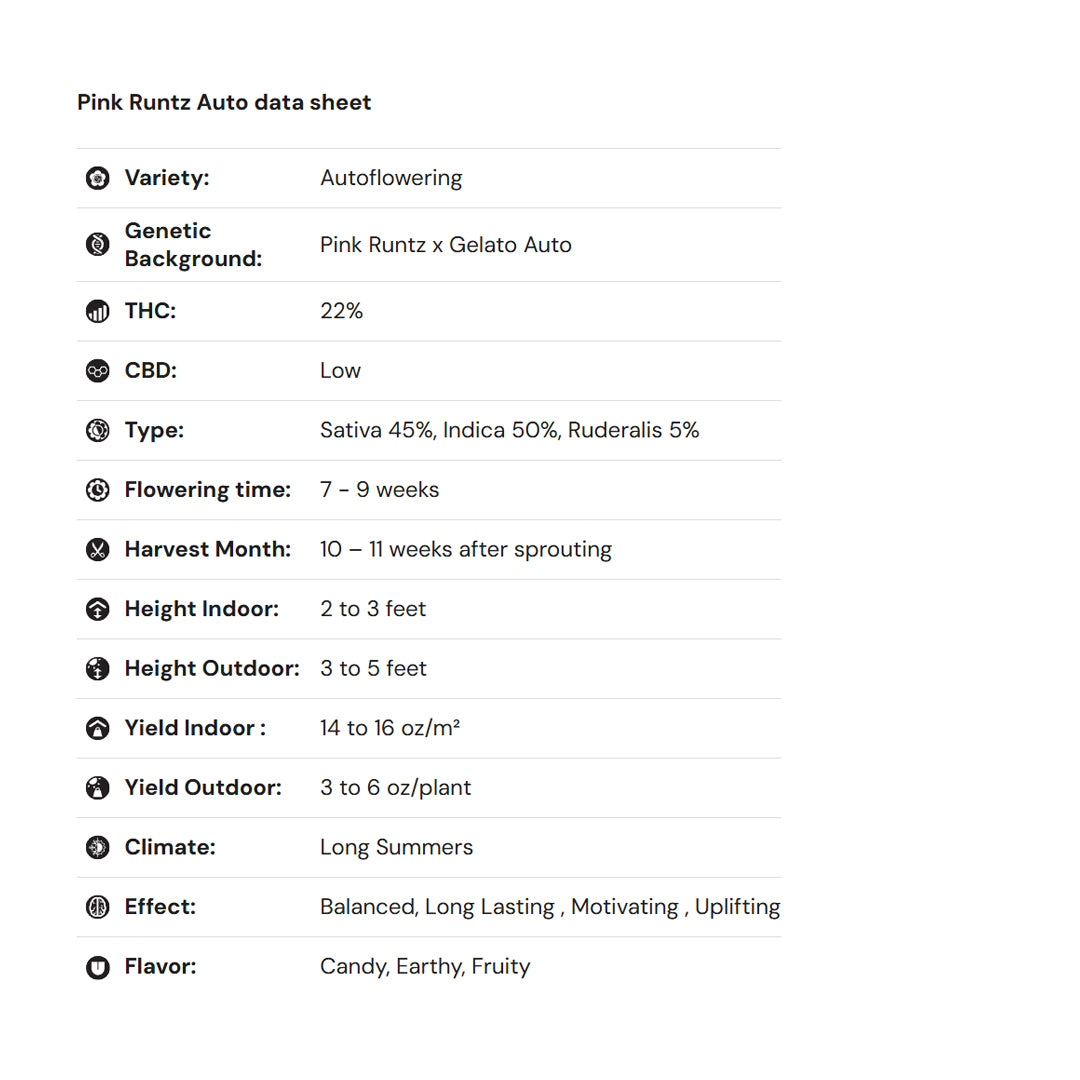Image resolution: width=1080 pixels, height=1080 pixels.
Task: Click the Effect brain icon
Action: [x=97, y=907]
